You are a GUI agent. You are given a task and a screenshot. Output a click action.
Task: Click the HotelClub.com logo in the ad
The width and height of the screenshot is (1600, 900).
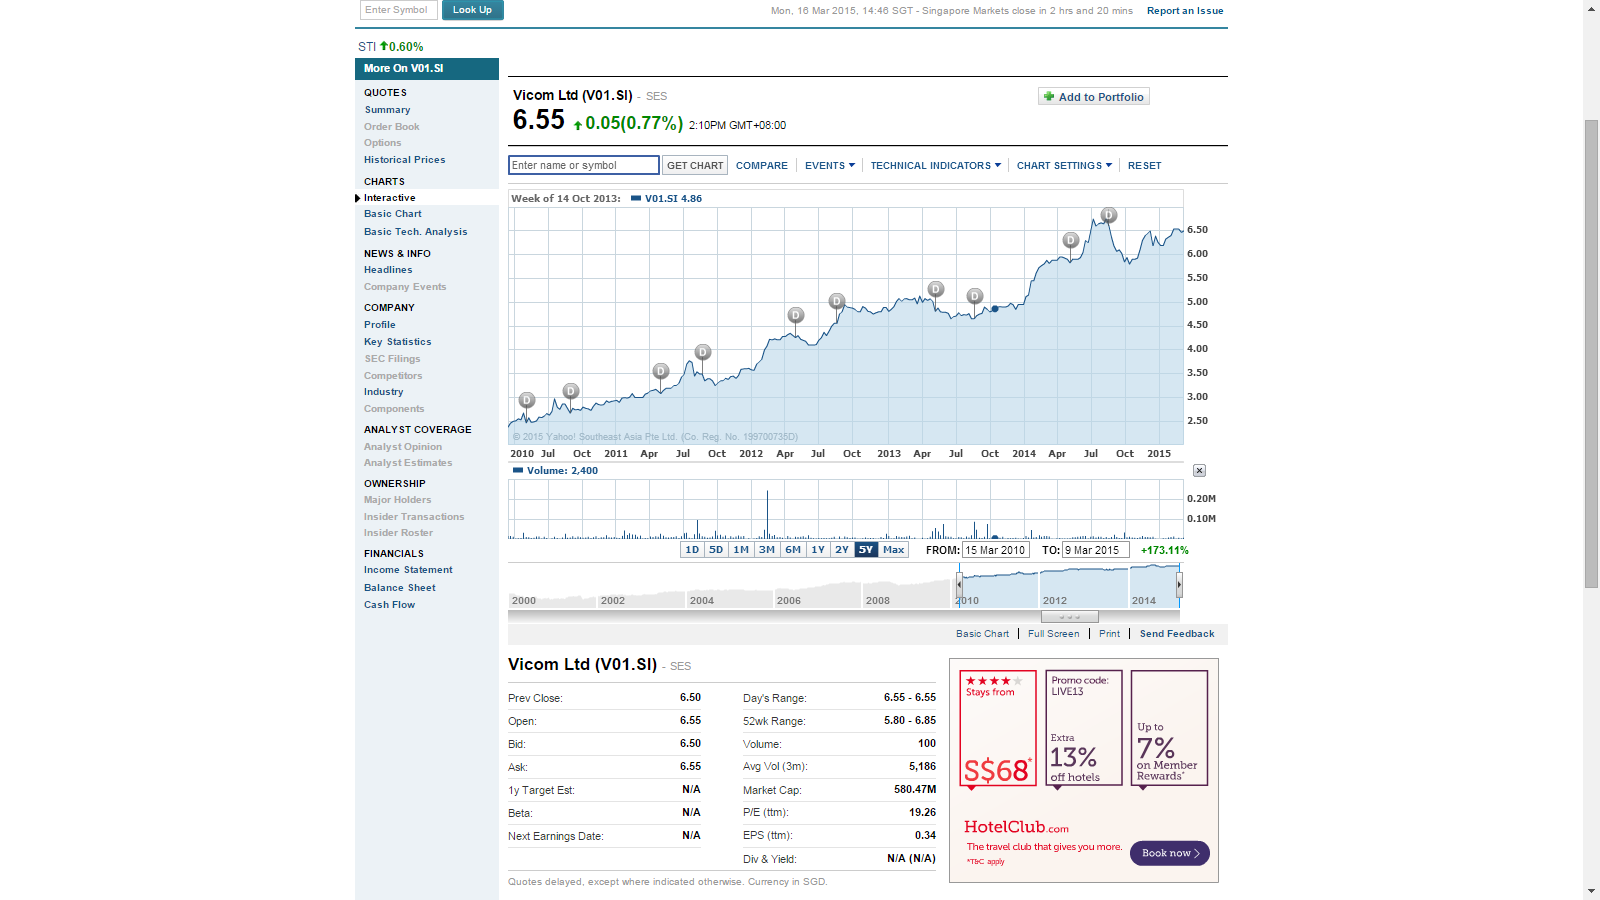tap(1016, 827)
